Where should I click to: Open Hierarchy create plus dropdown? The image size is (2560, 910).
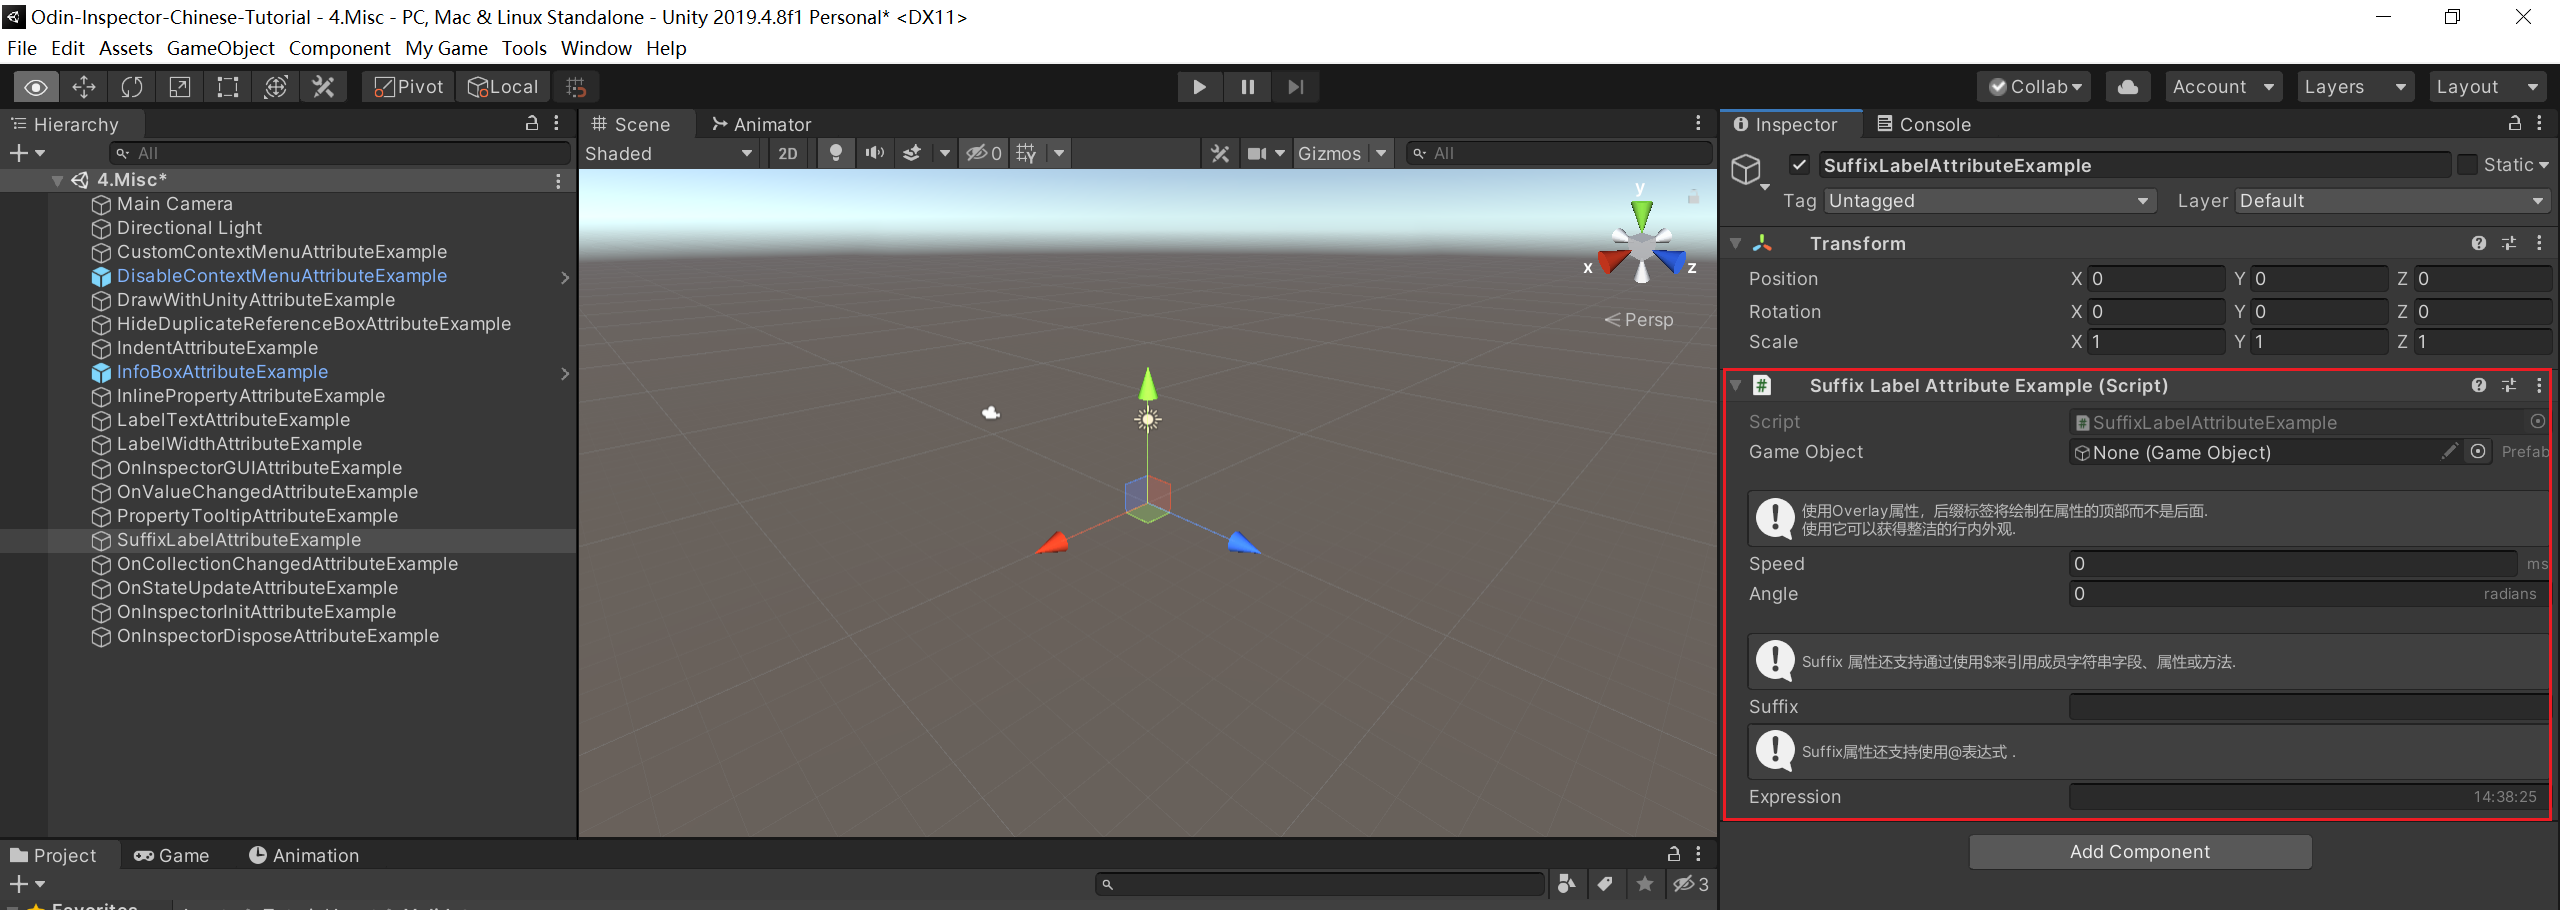point(27,153)
